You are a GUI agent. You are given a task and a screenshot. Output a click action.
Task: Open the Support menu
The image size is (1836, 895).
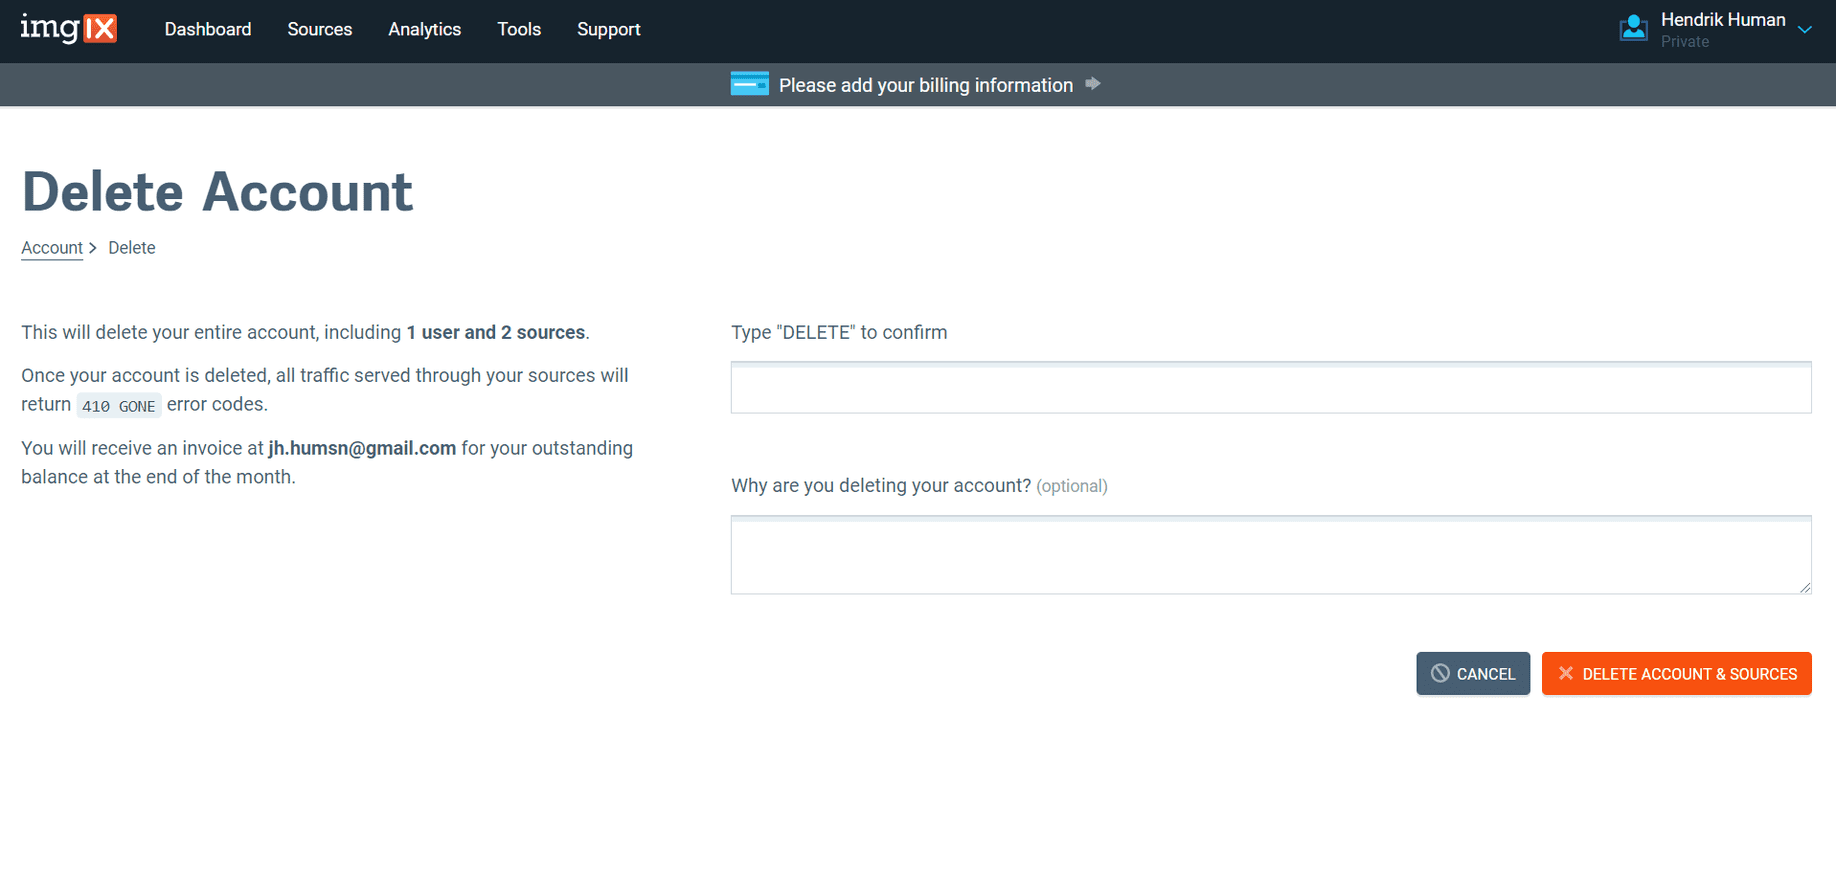pos(609,30)
